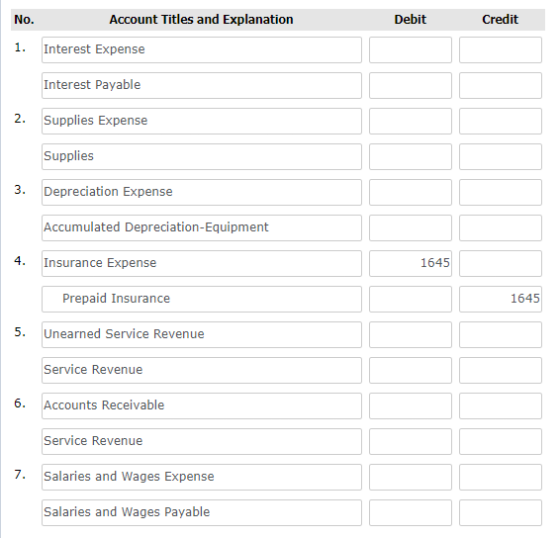Viewport: 560px width, 538px height.
Task: Select the Insurance Expense account field
Action: click(x=201, y=263)
